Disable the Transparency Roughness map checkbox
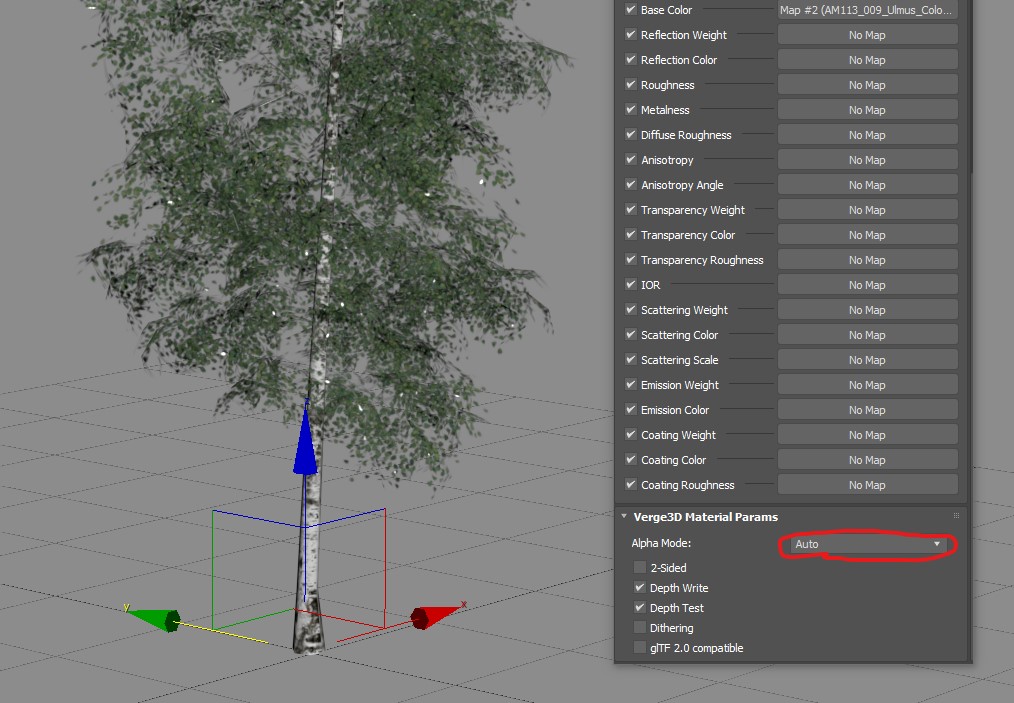The height and width of the screenshot is (703, 1014). click(631, 260)
